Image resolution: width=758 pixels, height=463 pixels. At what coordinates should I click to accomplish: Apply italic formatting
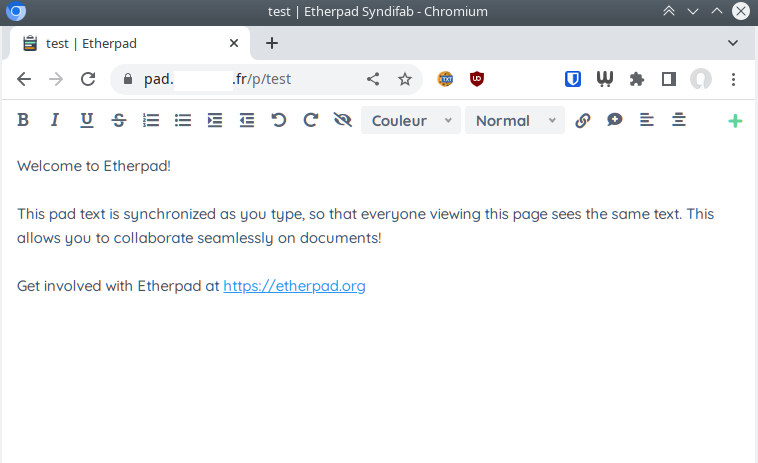tap(55, 120)
